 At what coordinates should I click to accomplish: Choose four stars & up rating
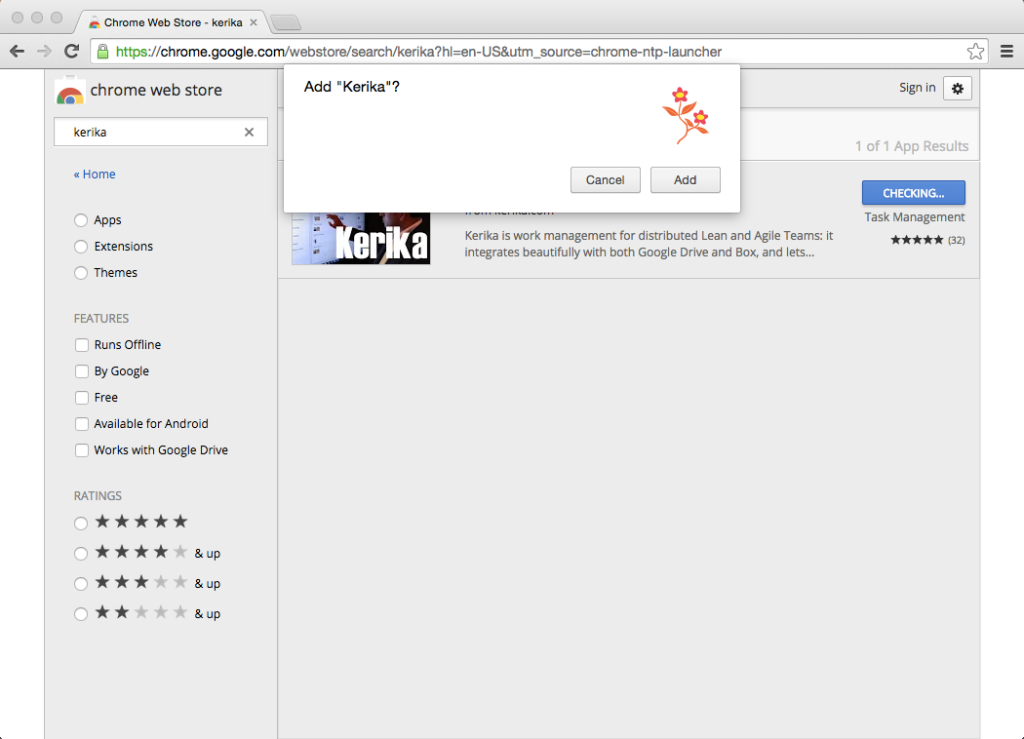click(x=81, y=554)
